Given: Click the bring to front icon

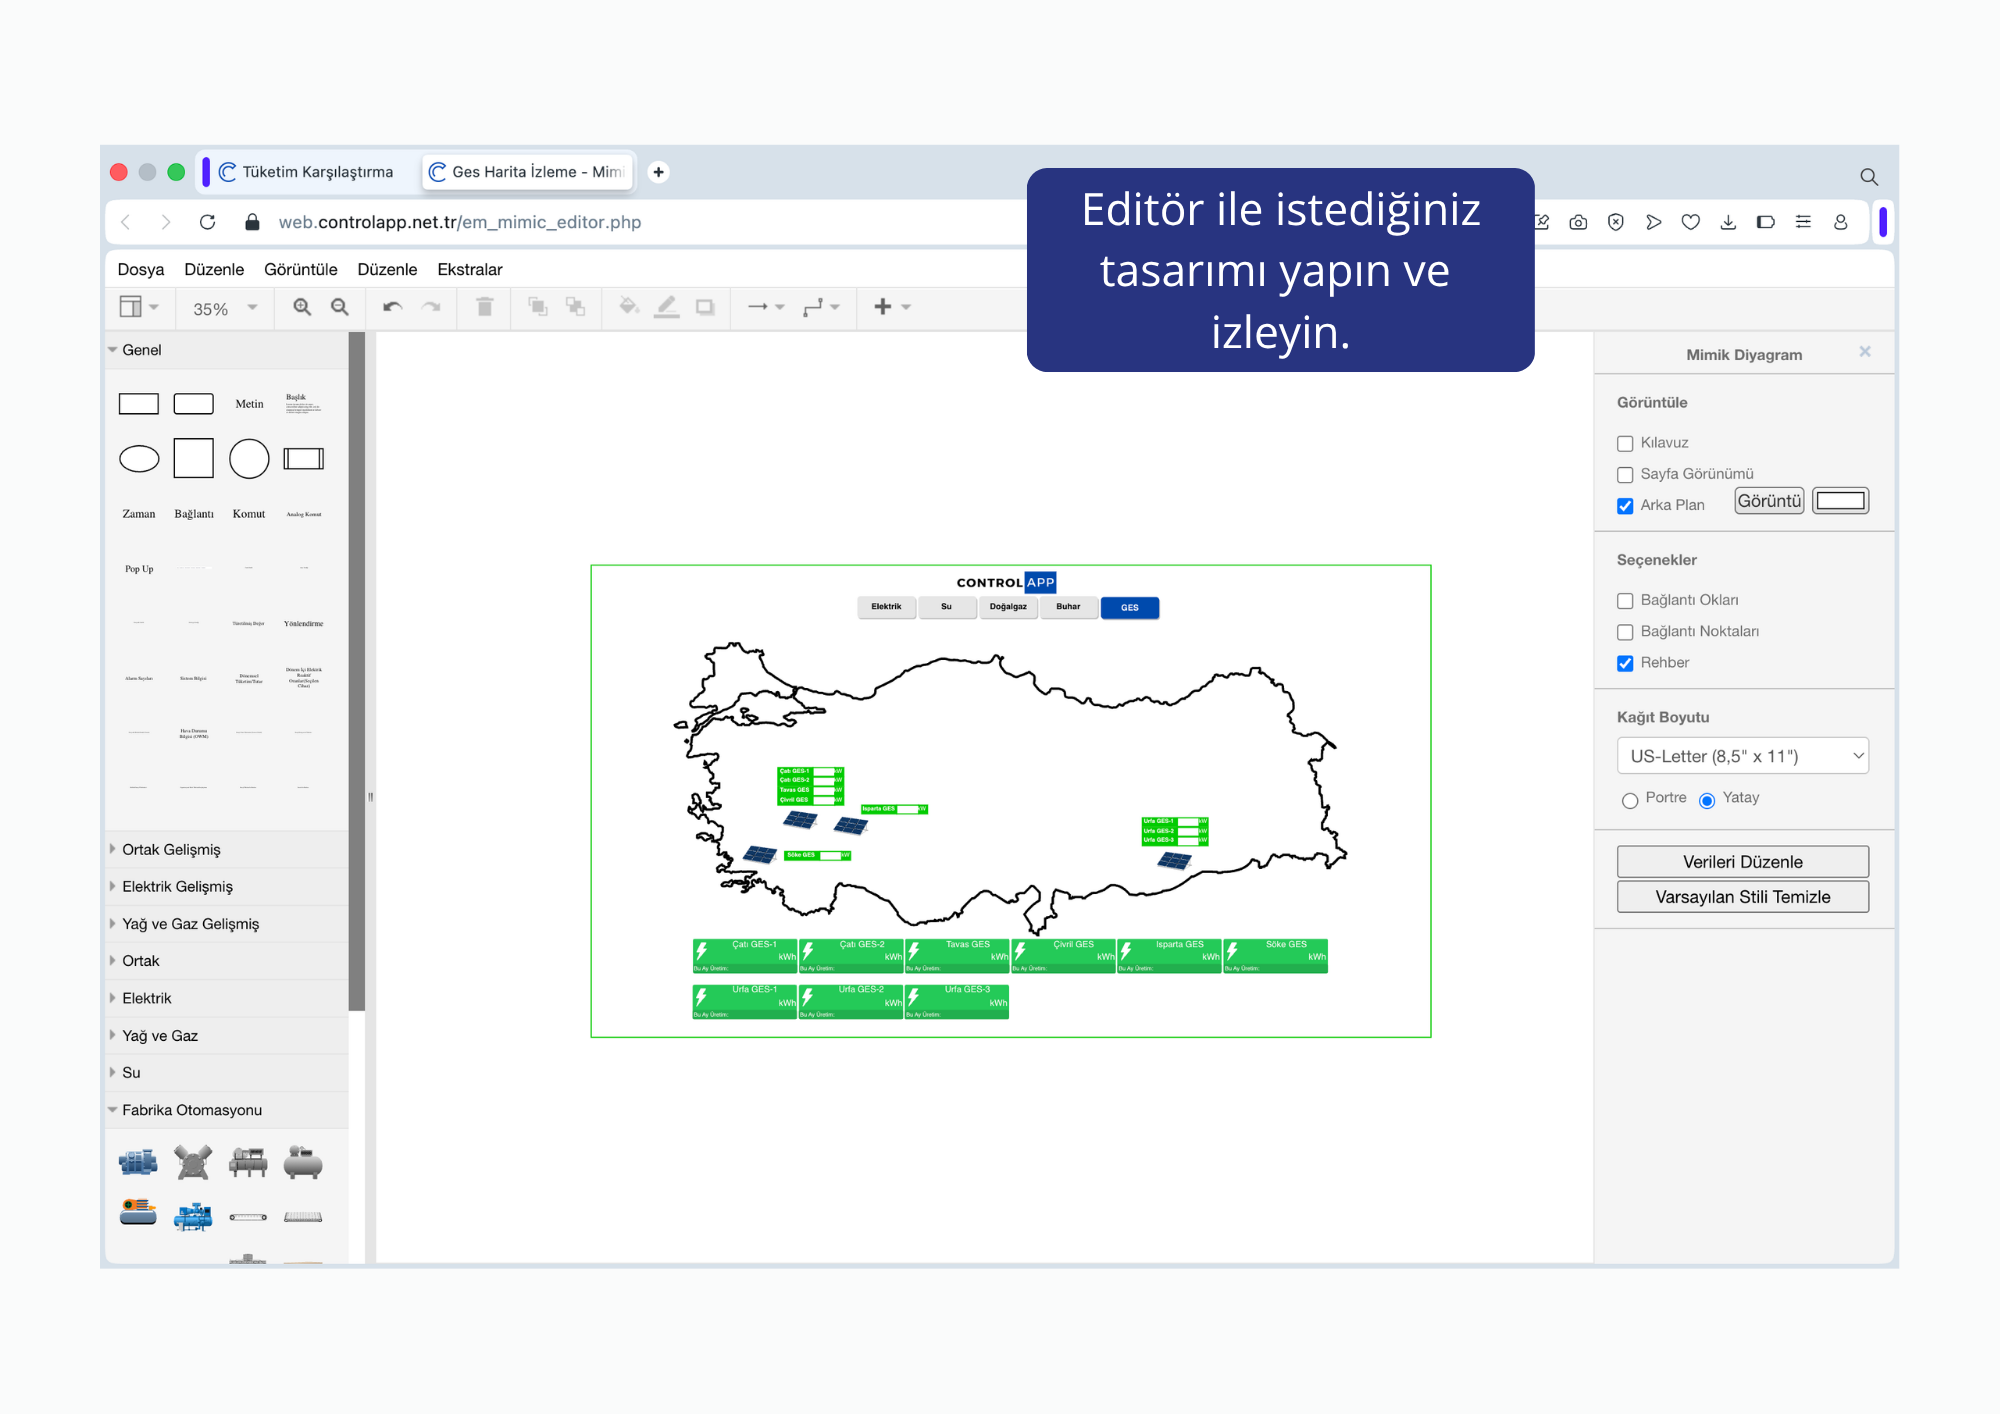Looking at the screenshot, I should [538, 307].
